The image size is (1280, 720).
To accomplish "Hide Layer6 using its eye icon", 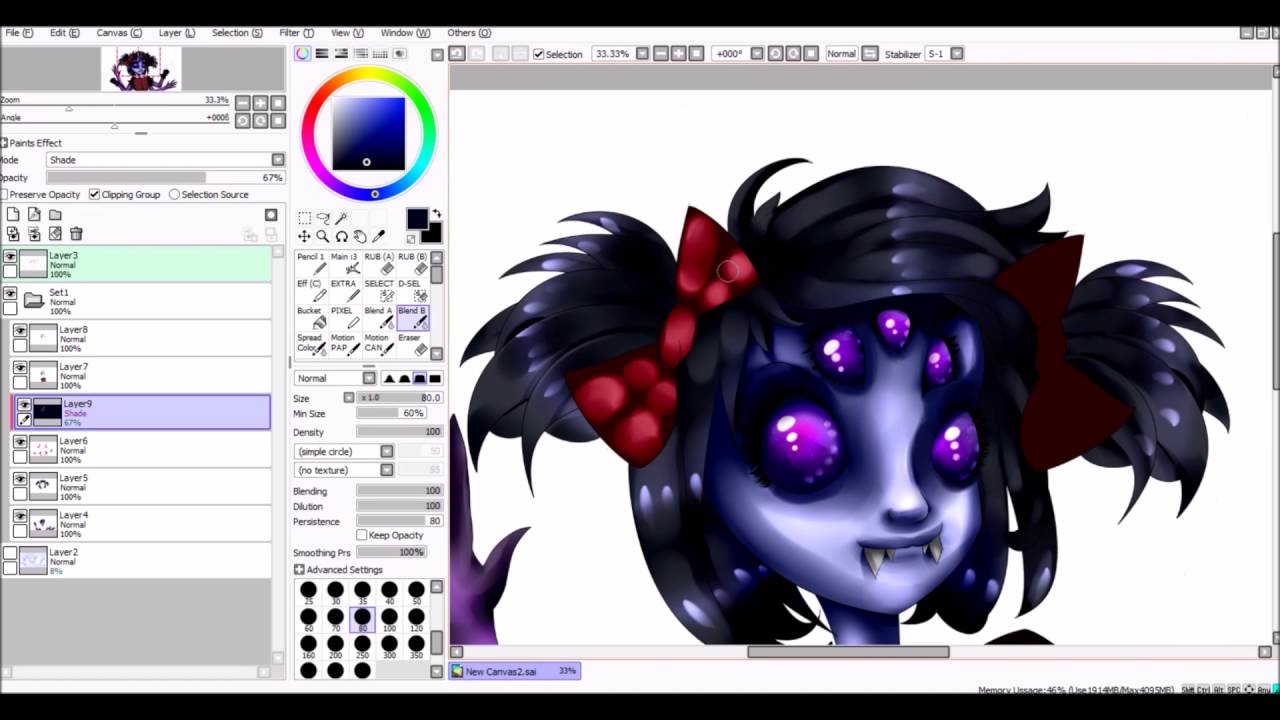I will (20, 441).
